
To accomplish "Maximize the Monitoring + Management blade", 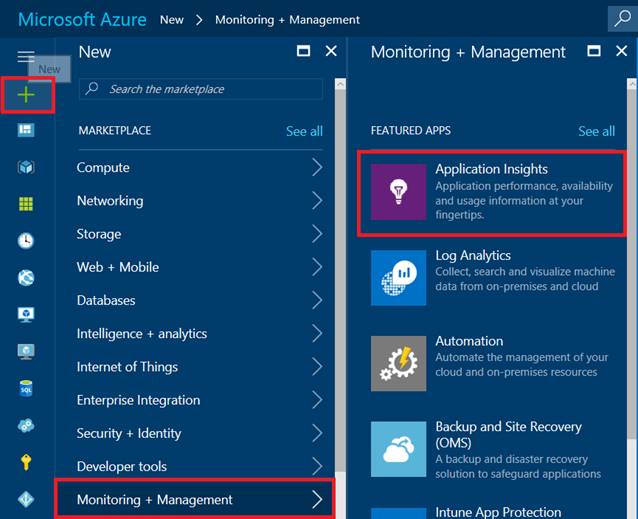I will point(594,51).
